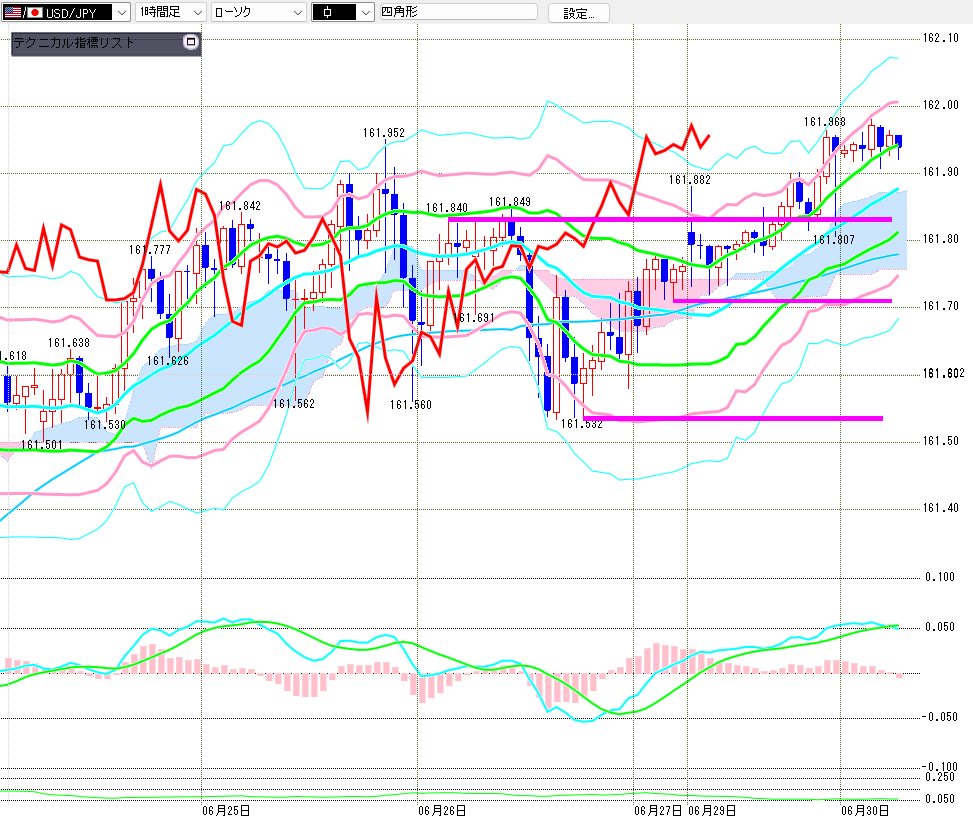Click the 162.00 price axis label

(941, 105)
